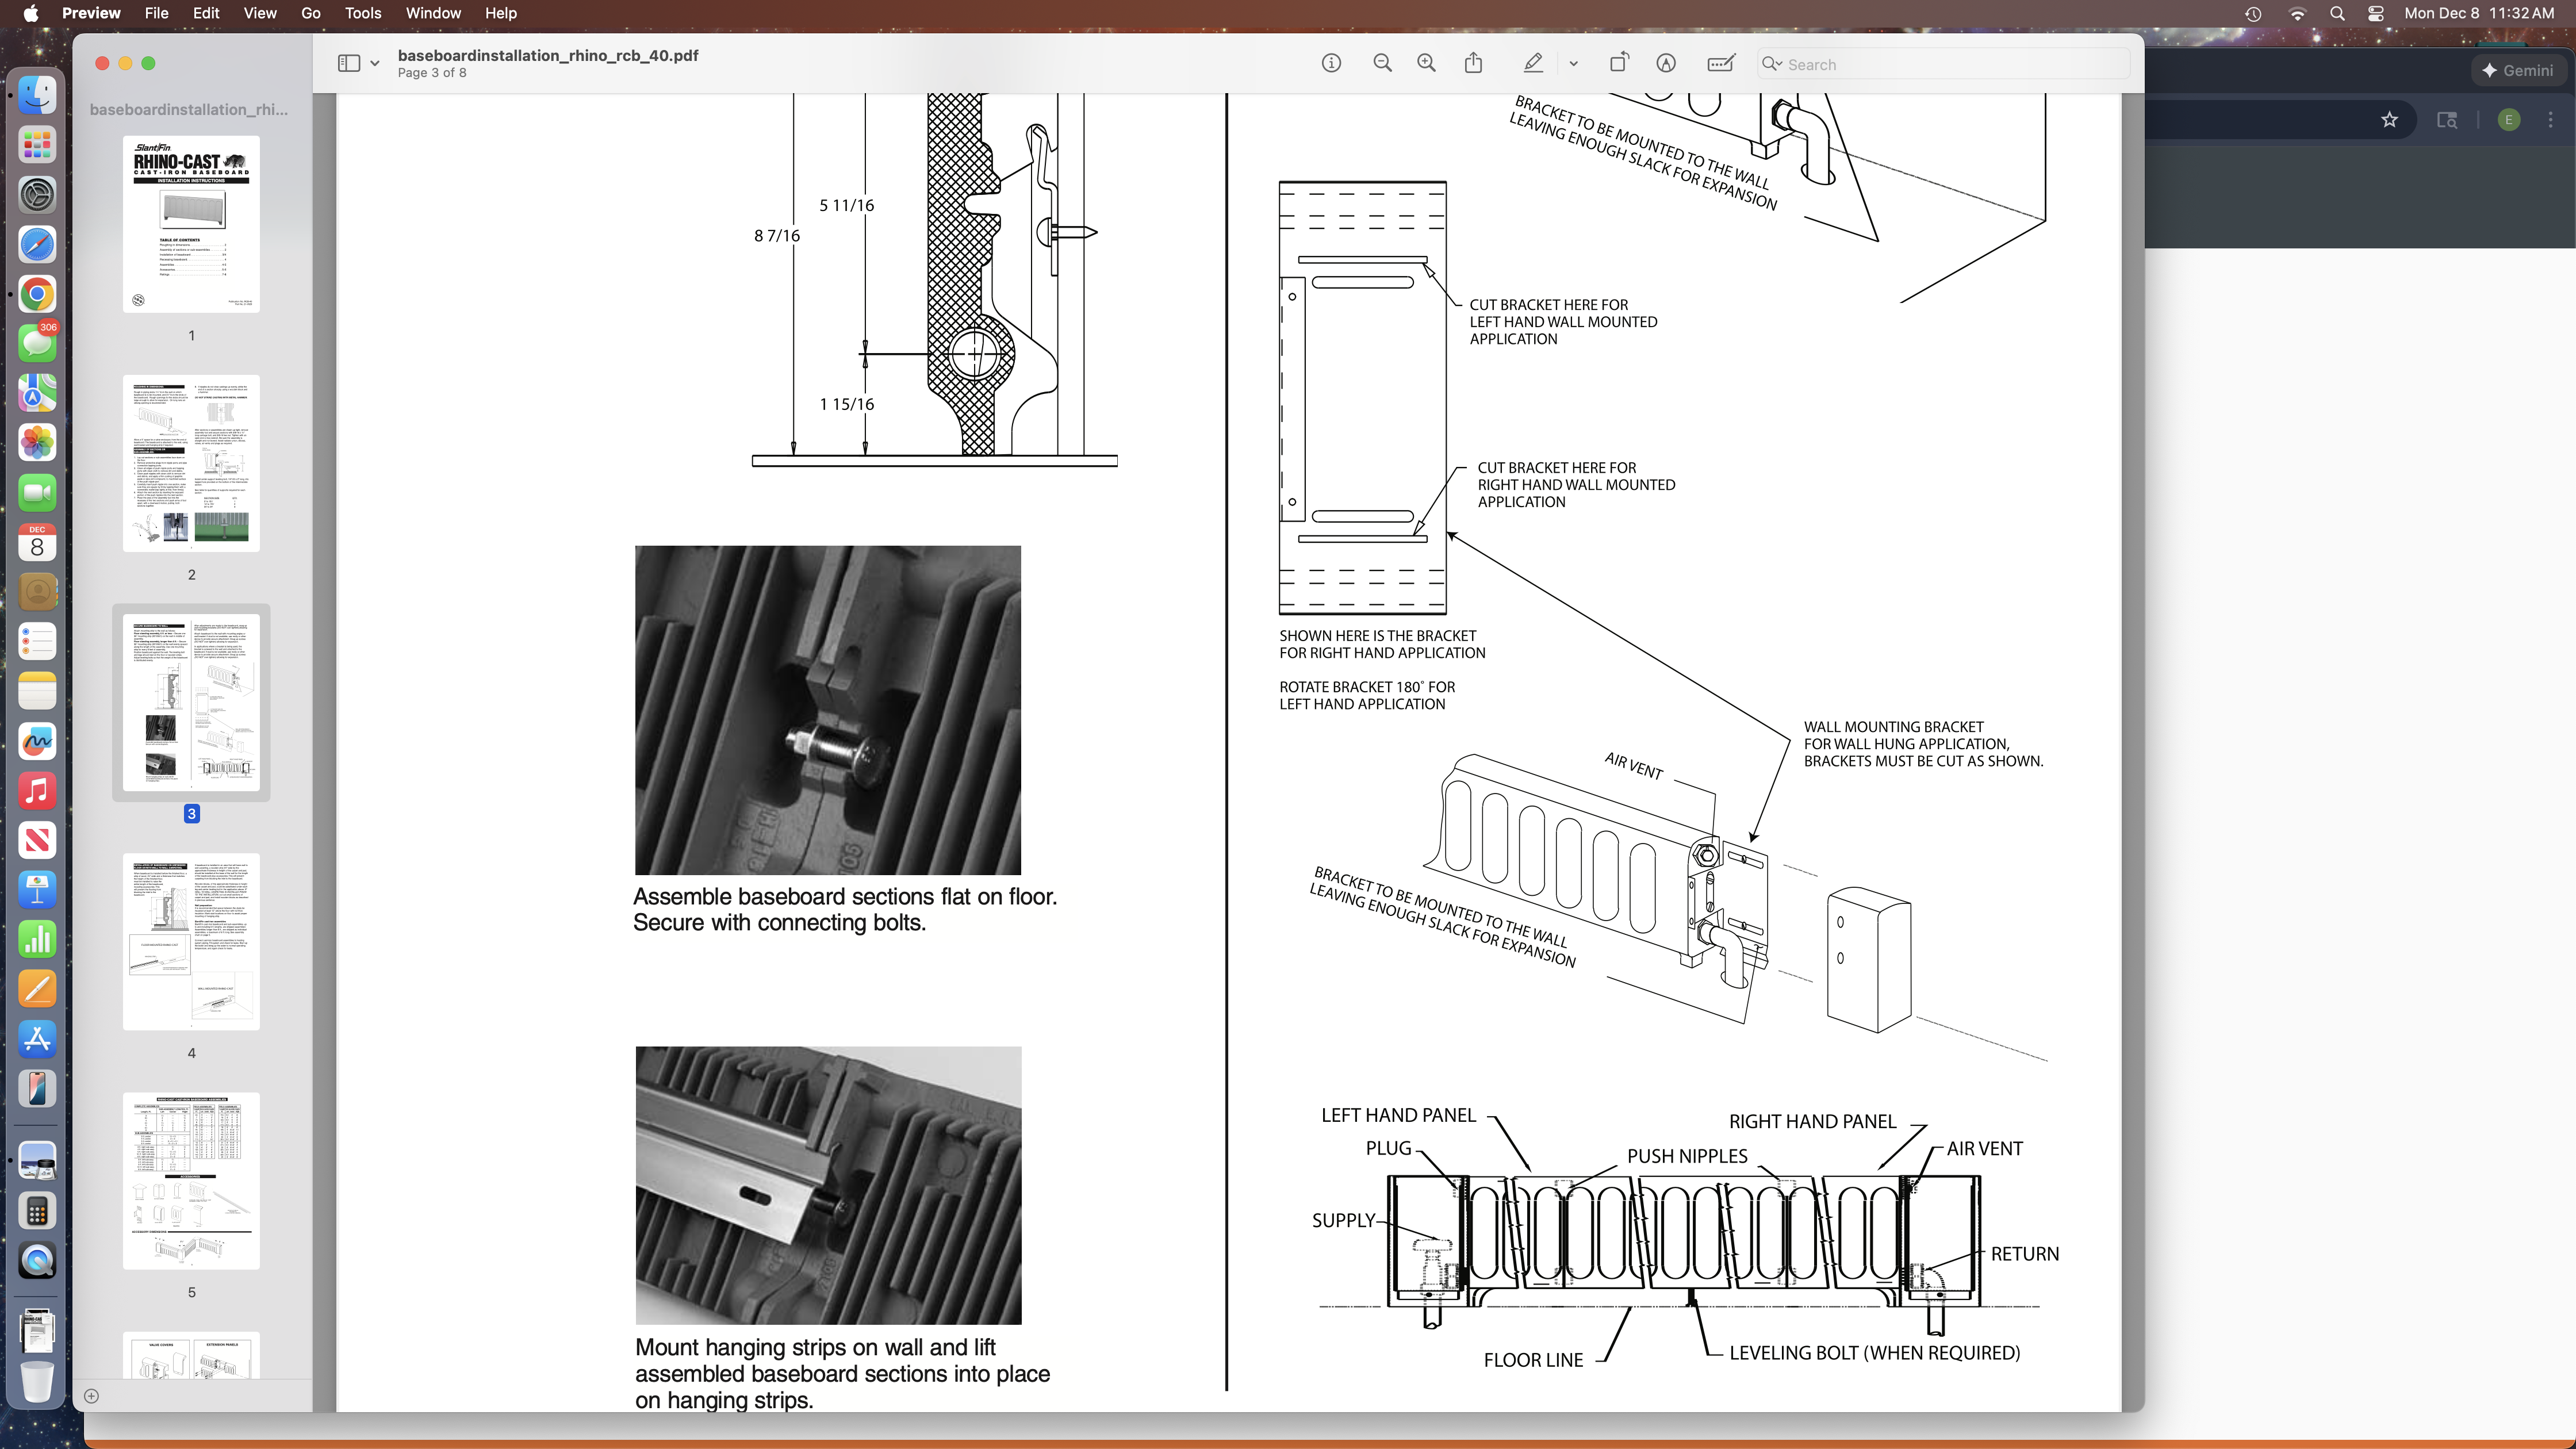Open Messages from the Dock

point(37,343)
